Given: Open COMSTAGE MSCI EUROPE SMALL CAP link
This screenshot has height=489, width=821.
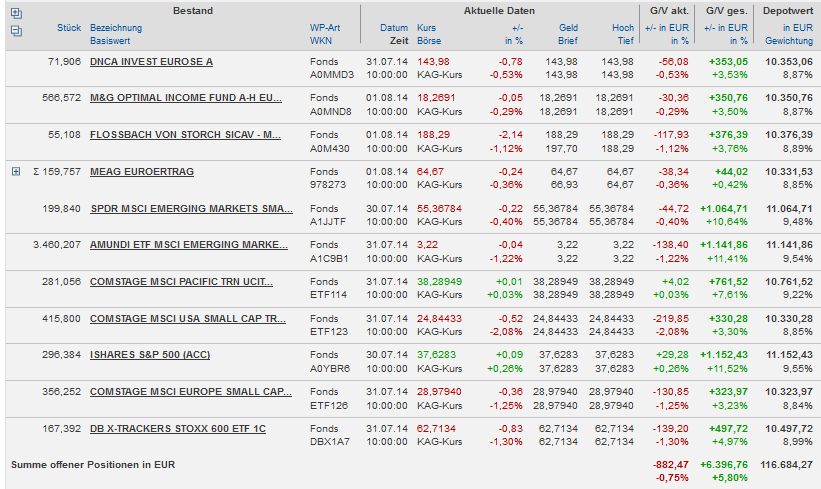Looking at the screenshot, I should (188, 391).
